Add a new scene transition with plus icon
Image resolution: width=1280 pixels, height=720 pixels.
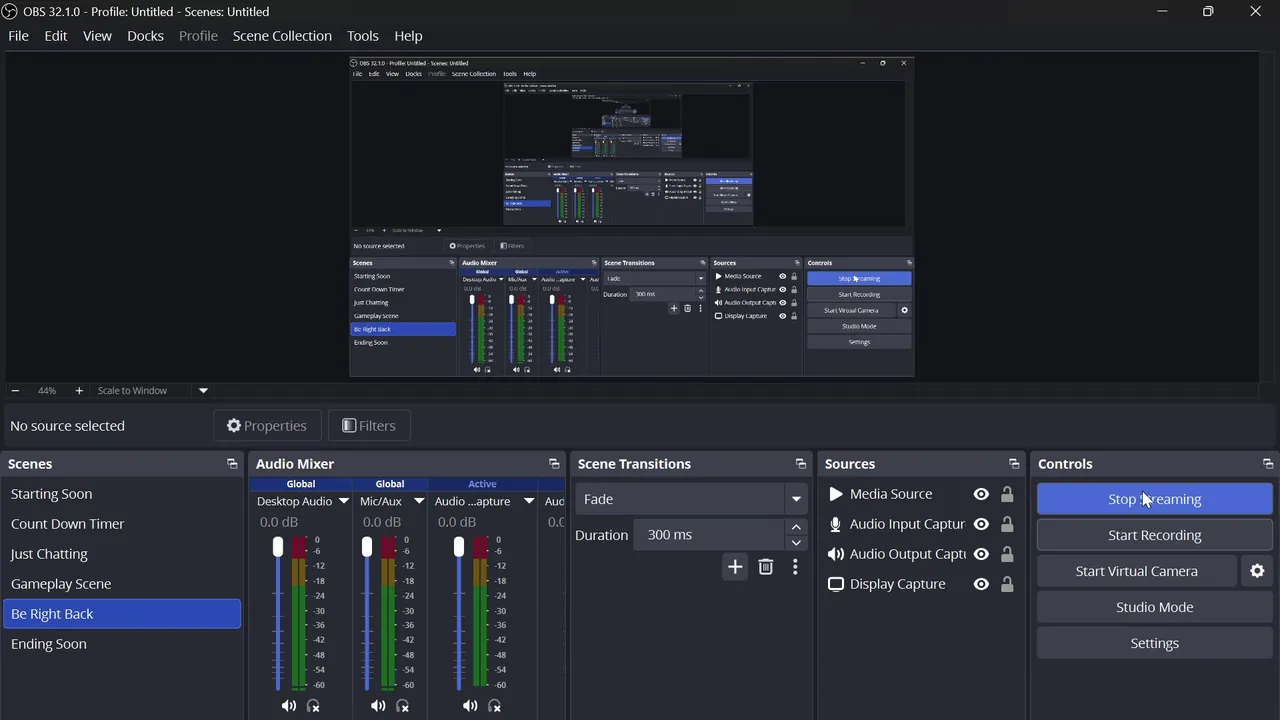[x=735, y=567]
